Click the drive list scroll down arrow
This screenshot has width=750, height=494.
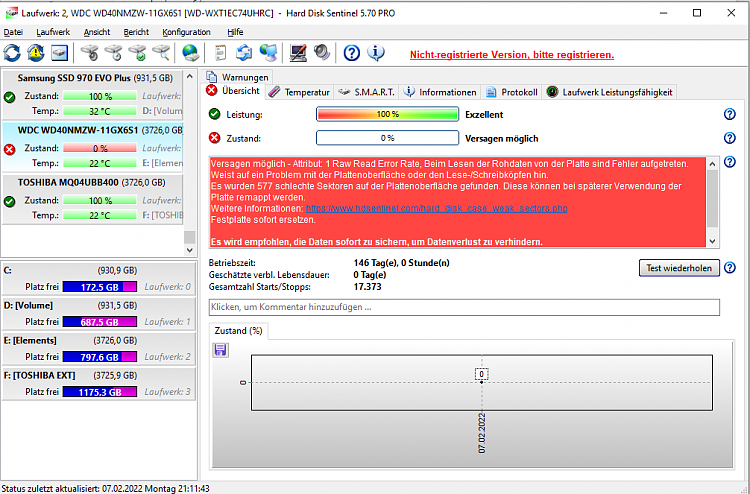pyautogui.click(x=189, y=250)
